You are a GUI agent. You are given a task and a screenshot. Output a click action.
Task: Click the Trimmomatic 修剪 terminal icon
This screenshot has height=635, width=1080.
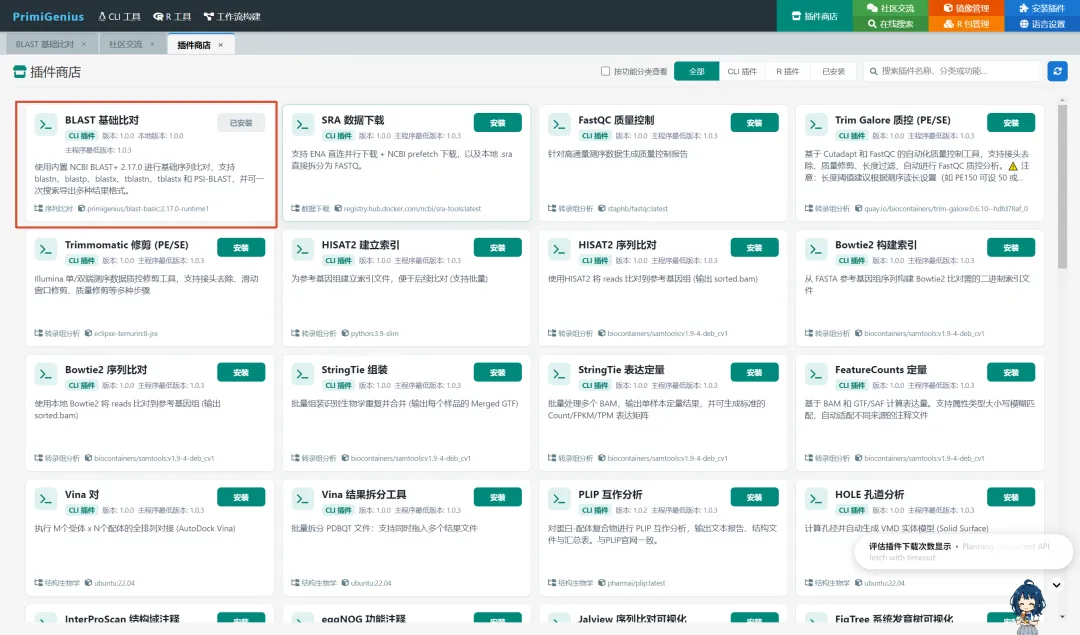pyautogui.click(x=45, y=249)
